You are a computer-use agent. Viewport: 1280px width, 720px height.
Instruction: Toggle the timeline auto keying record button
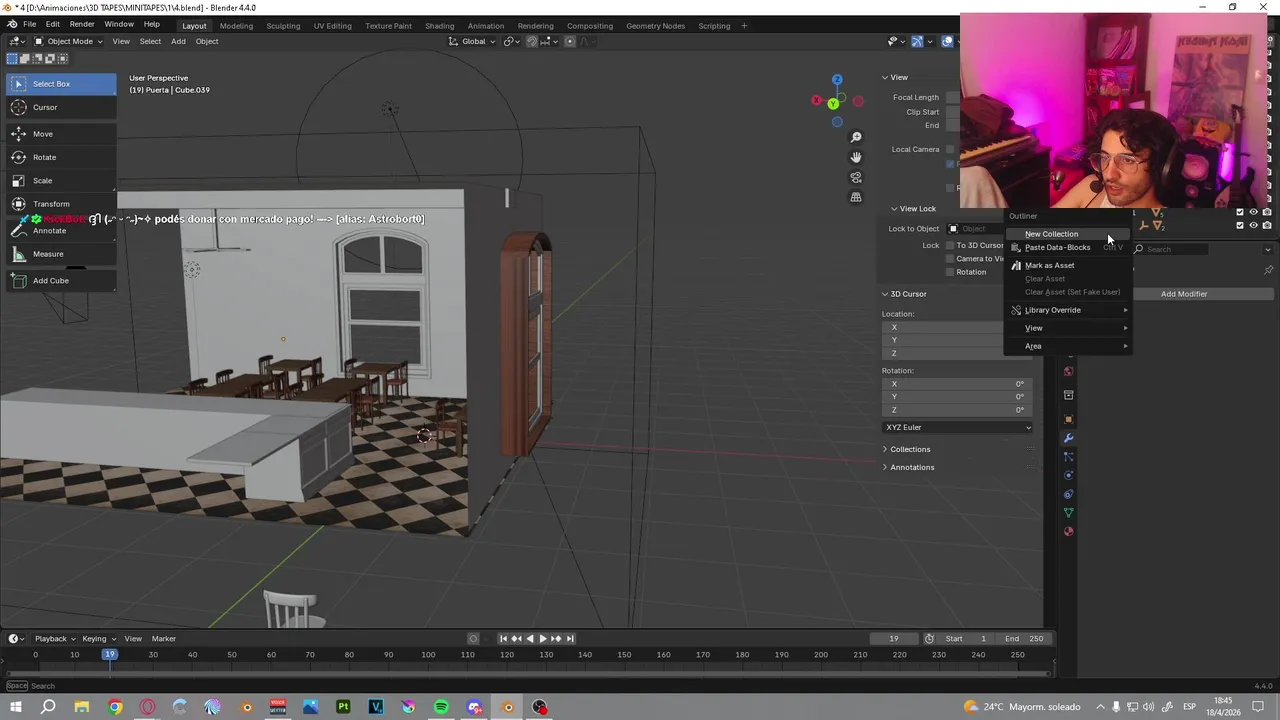(x=473, y=639)
